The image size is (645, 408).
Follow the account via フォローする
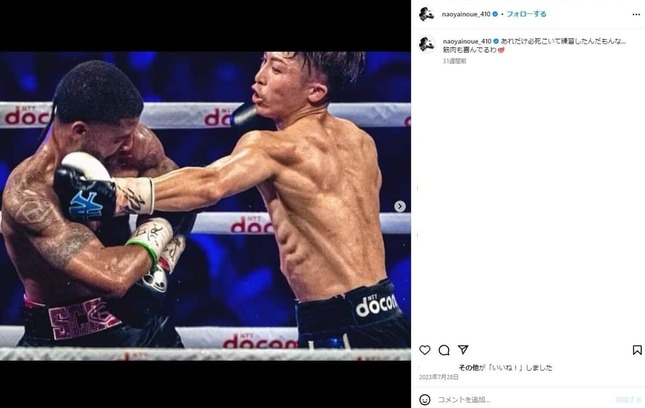point(526,14)
